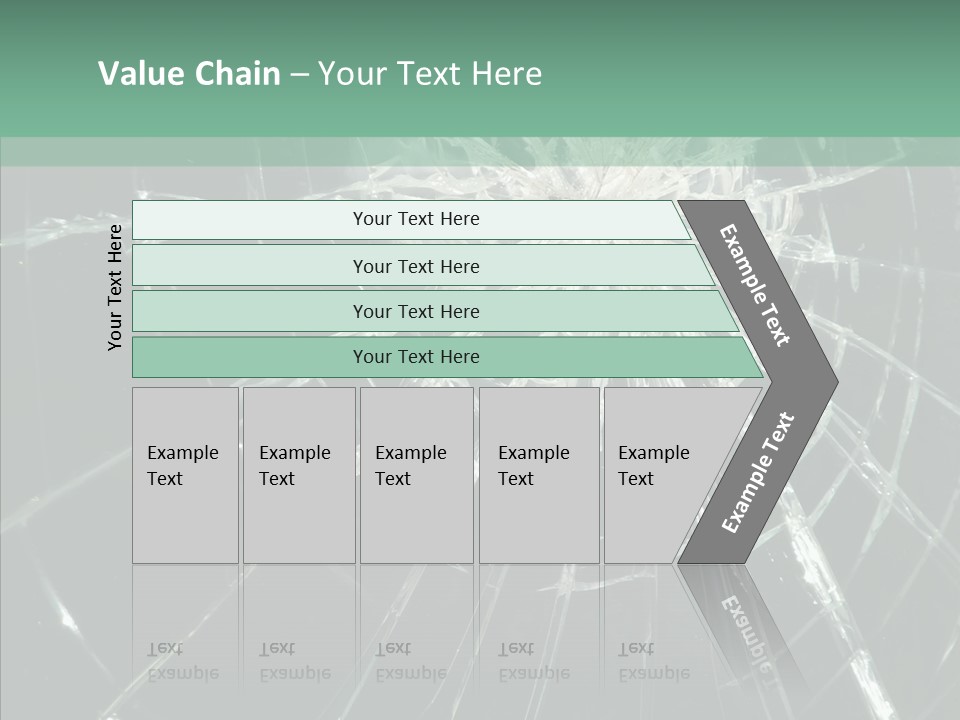Click the second "Example Text" box
The height and width of the screenshot is (720, 960).
pyautogui.click(x=298, y=475)
